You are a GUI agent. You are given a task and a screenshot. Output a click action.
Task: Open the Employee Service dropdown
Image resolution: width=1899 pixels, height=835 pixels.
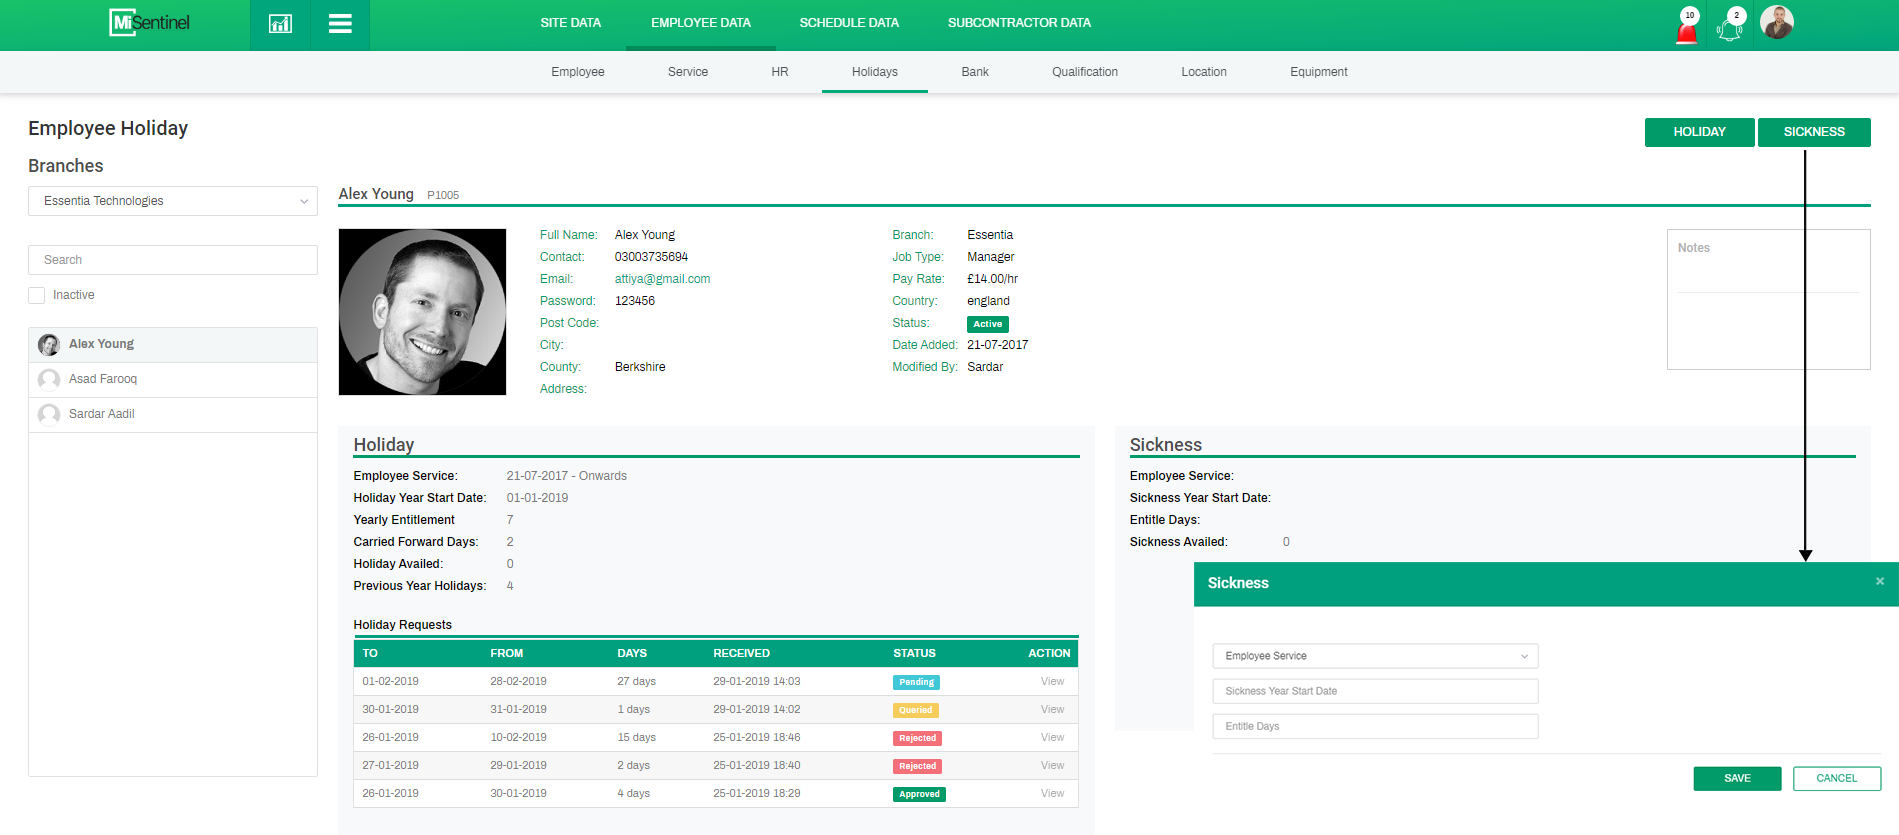tap(1375, 656)
